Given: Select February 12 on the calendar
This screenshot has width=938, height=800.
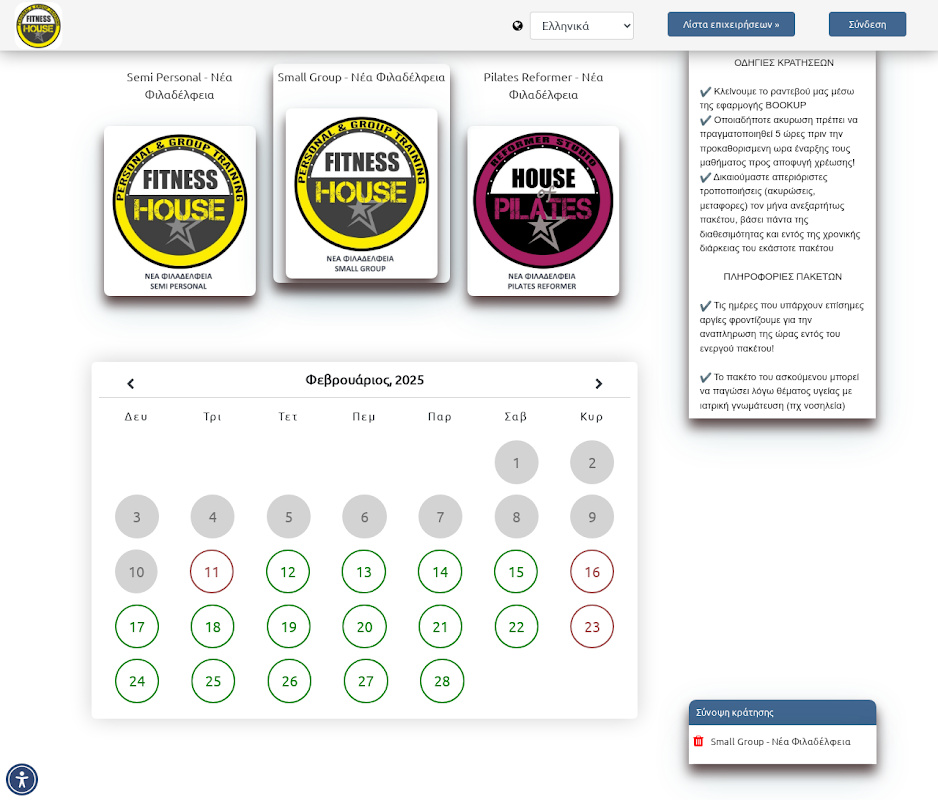Looking at the screenshot, I should tap(288, 571).
